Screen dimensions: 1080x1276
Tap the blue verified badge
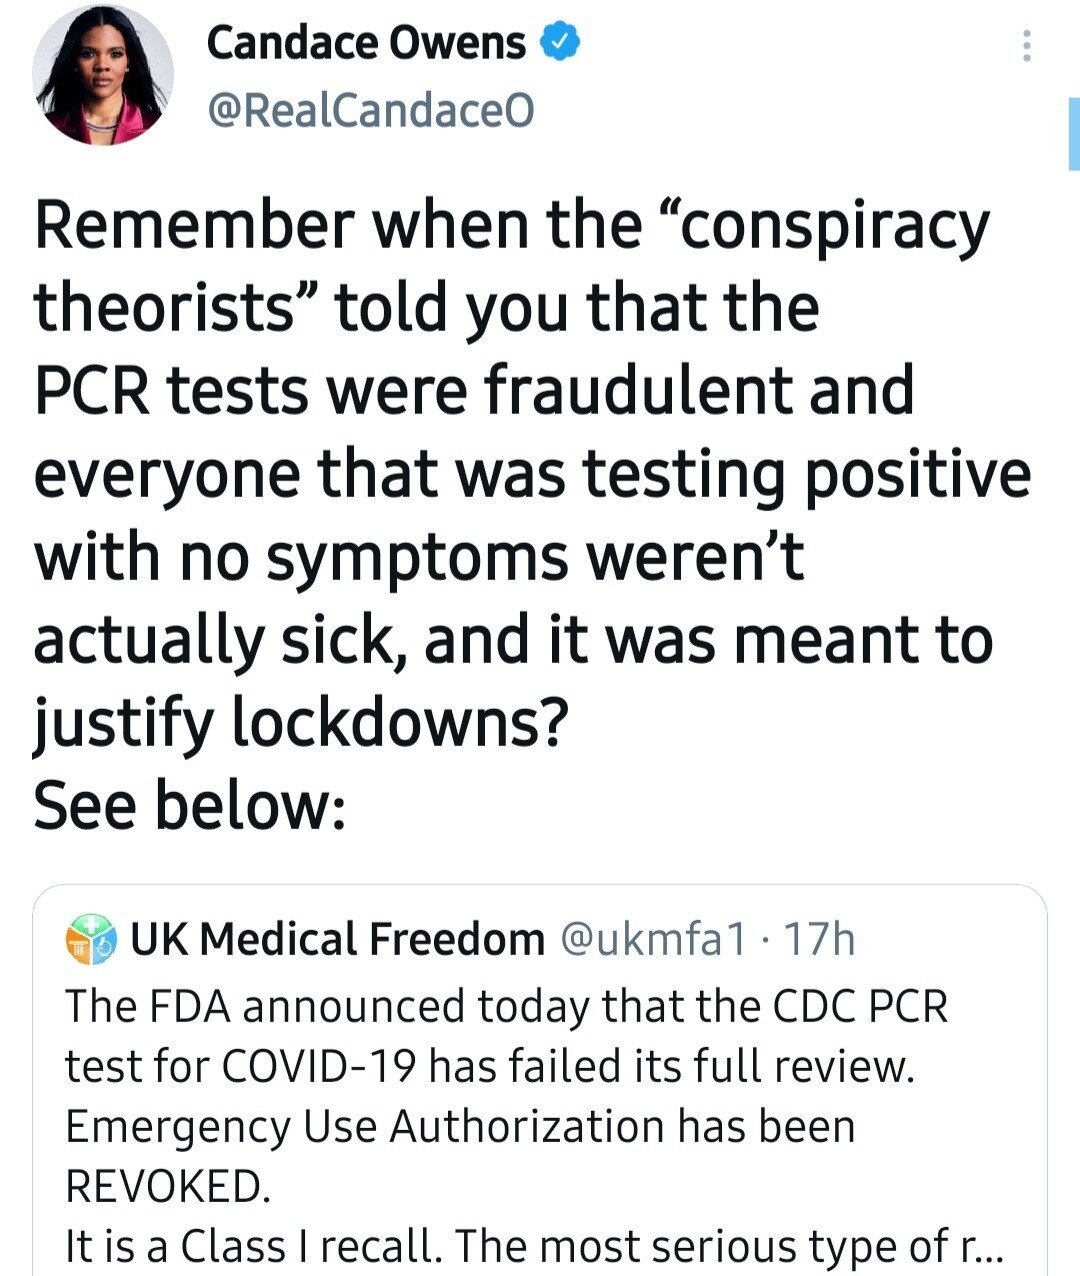pos(561,42)
